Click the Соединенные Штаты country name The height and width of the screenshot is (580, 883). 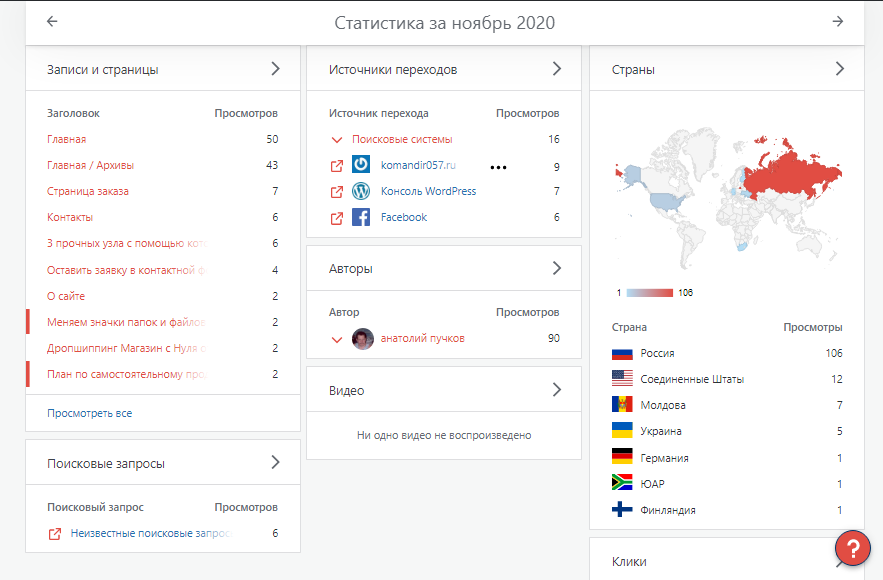point(692,379)
